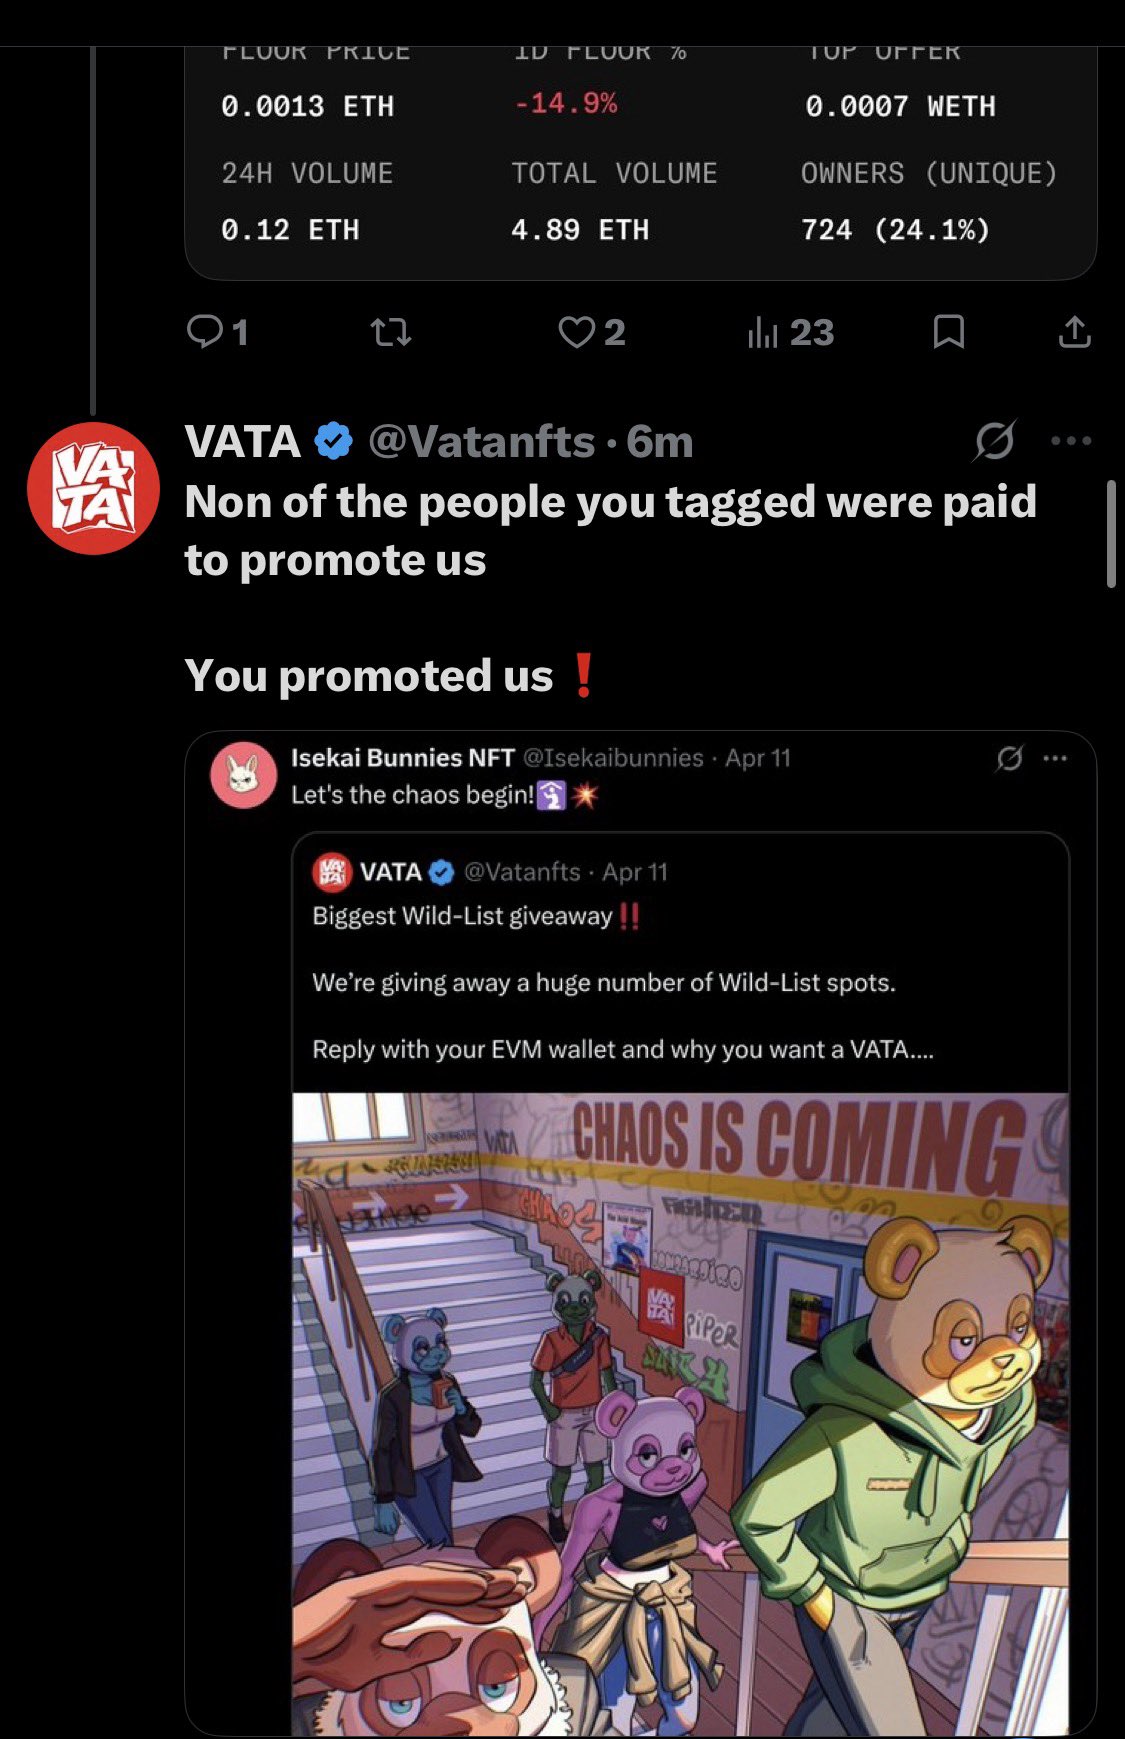This screenshot has width=1125, height=1739.
Task: Open Isekai Bunnies NFT avatar
Action: (243, 775)
